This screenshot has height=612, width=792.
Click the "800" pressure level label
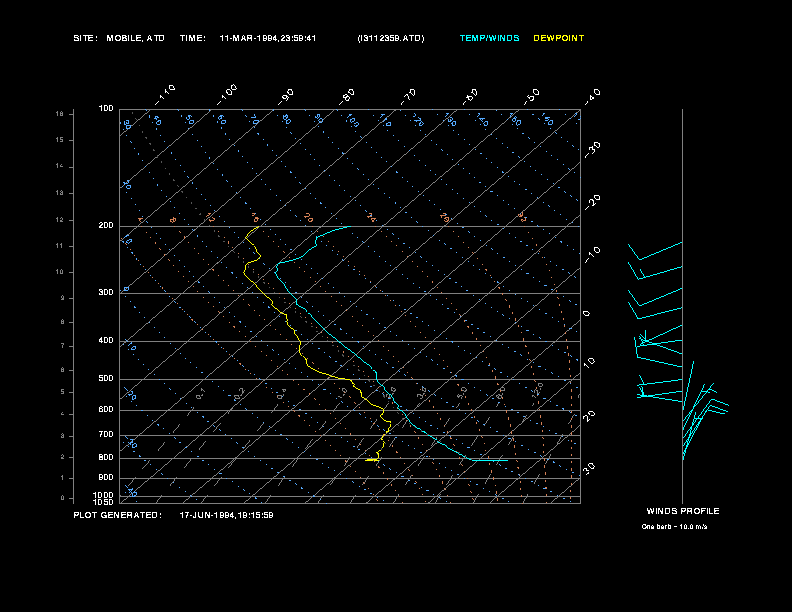point(106,457)
